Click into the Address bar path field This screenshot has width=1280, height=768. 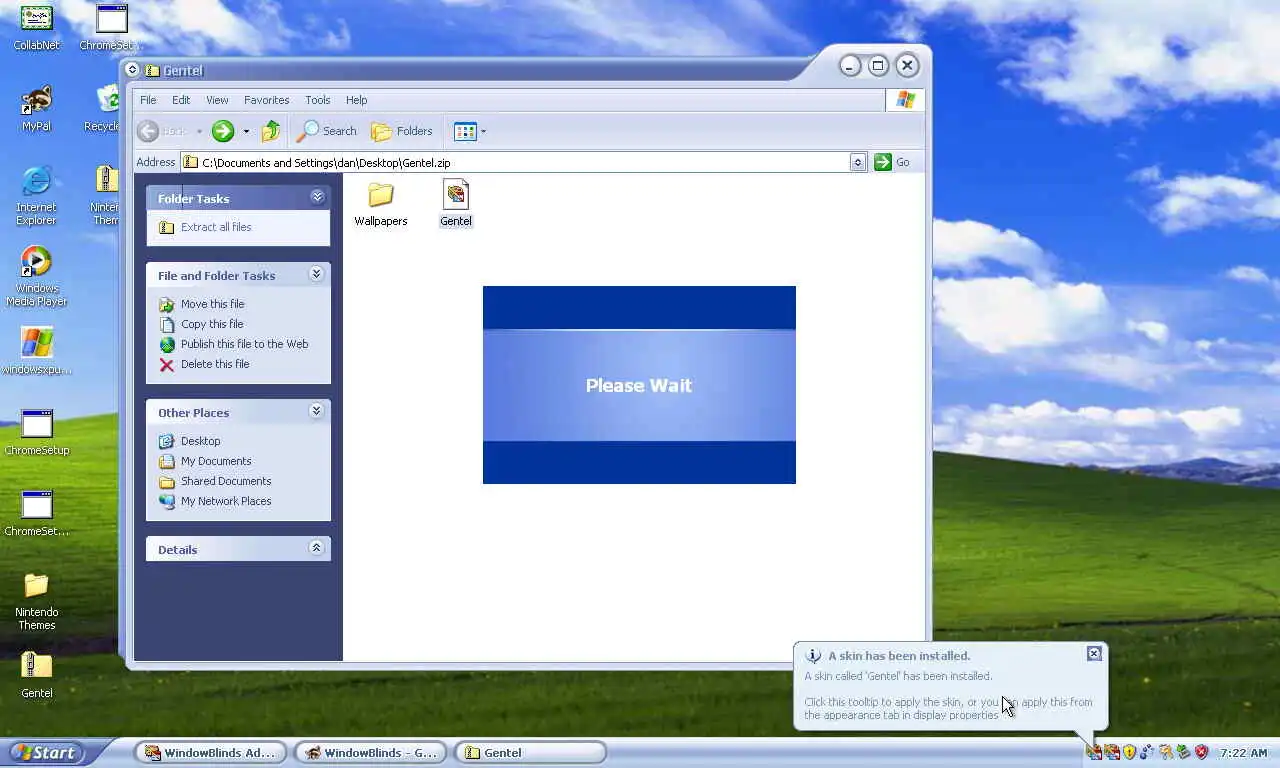514,162
